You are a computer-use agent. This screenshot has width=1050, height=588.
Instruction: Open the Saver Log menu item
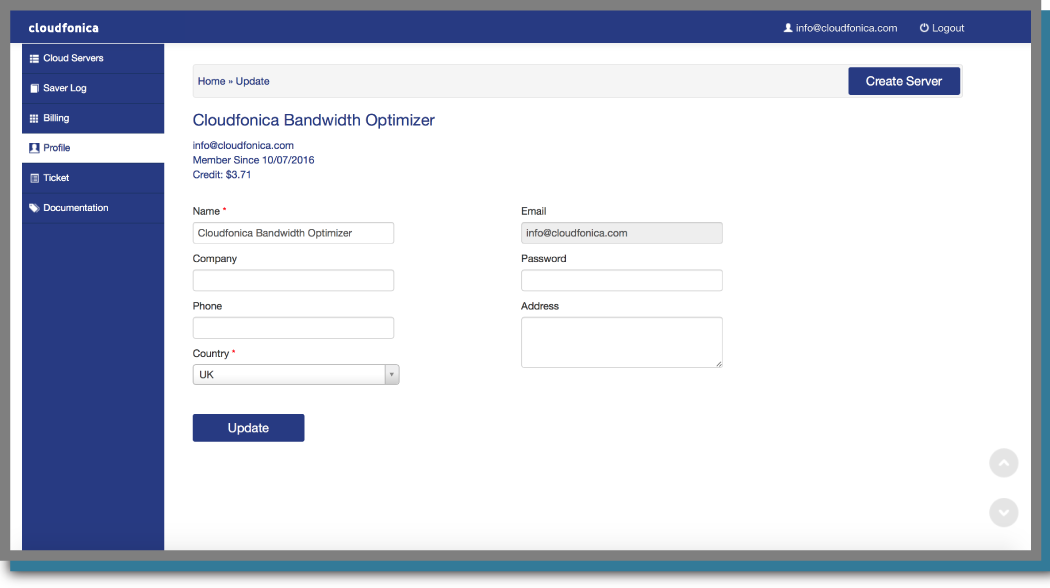65,88
